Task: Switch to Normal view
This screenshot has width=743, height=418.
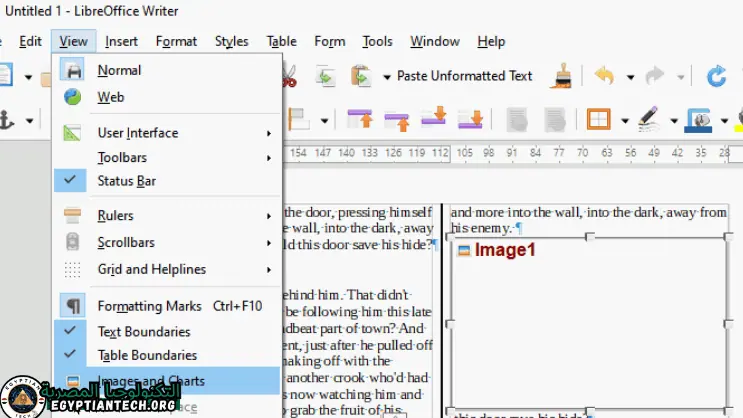Action: tap(167, 70)
